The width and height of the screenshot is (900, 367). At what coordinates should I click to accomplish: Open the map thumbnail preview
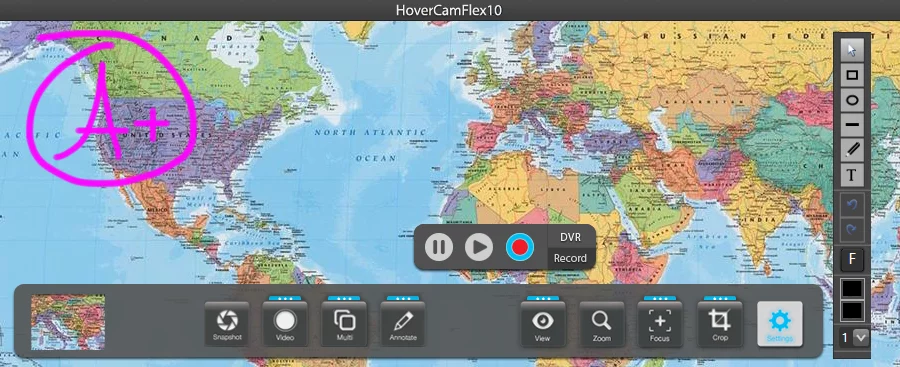(68, 322)
